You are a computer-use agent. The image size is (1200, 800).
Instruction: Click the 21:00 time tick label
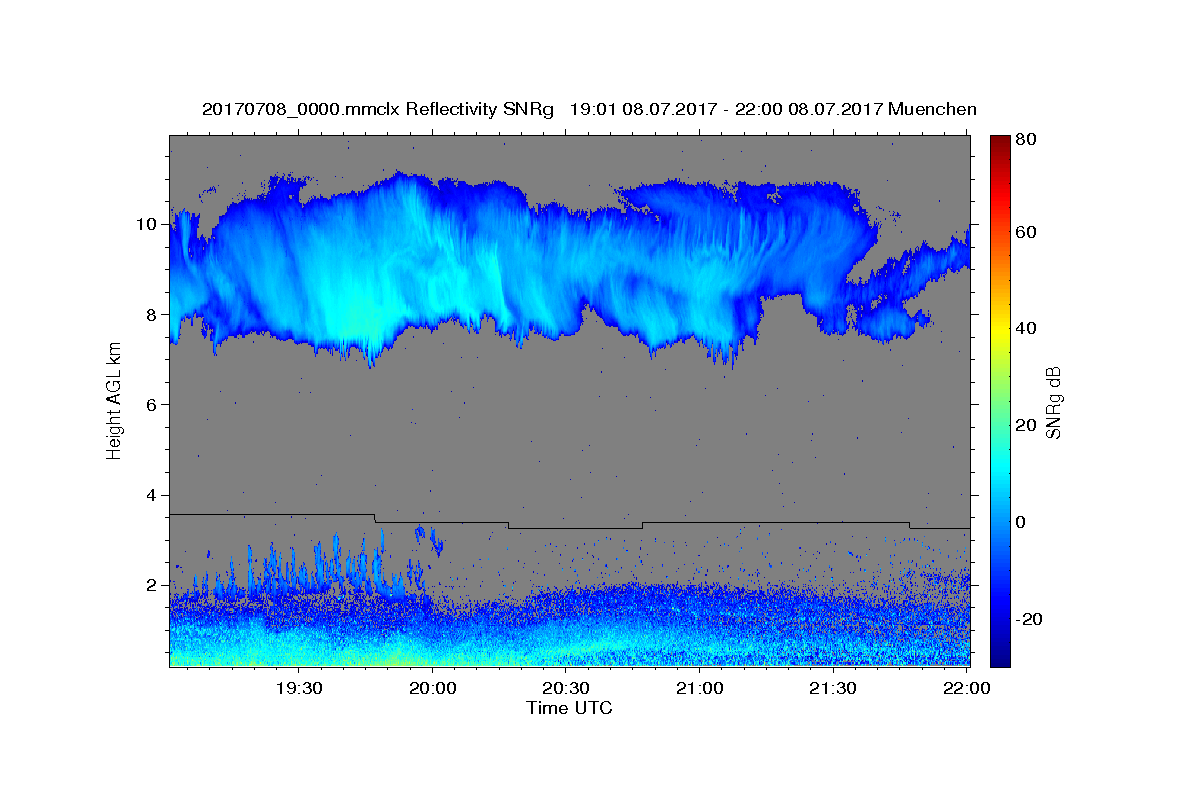click(699, 688)
